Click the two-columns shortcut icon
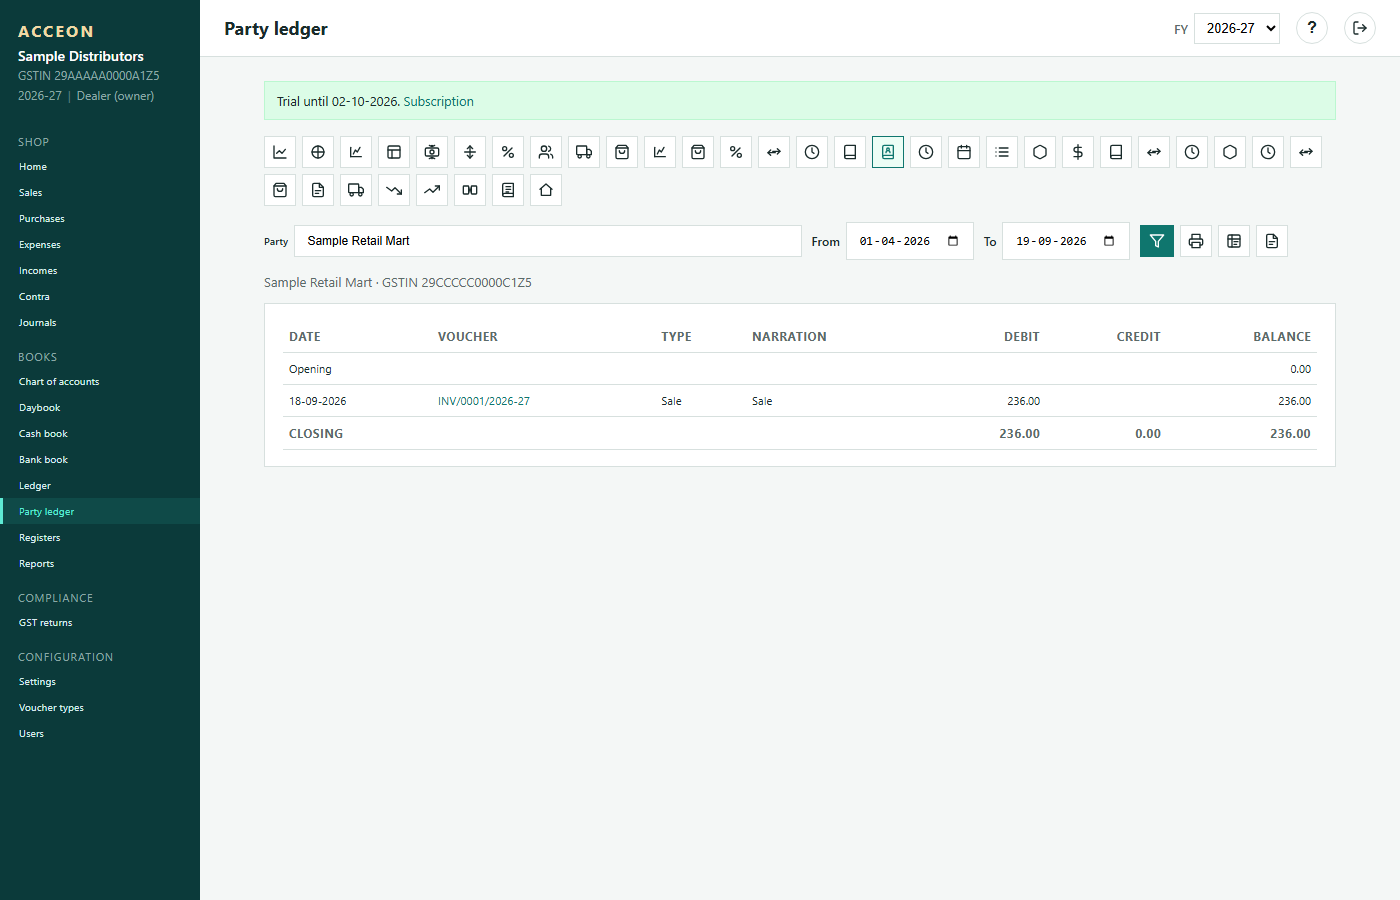Viewport: 1400px width, 900px height. coord(470,190)
